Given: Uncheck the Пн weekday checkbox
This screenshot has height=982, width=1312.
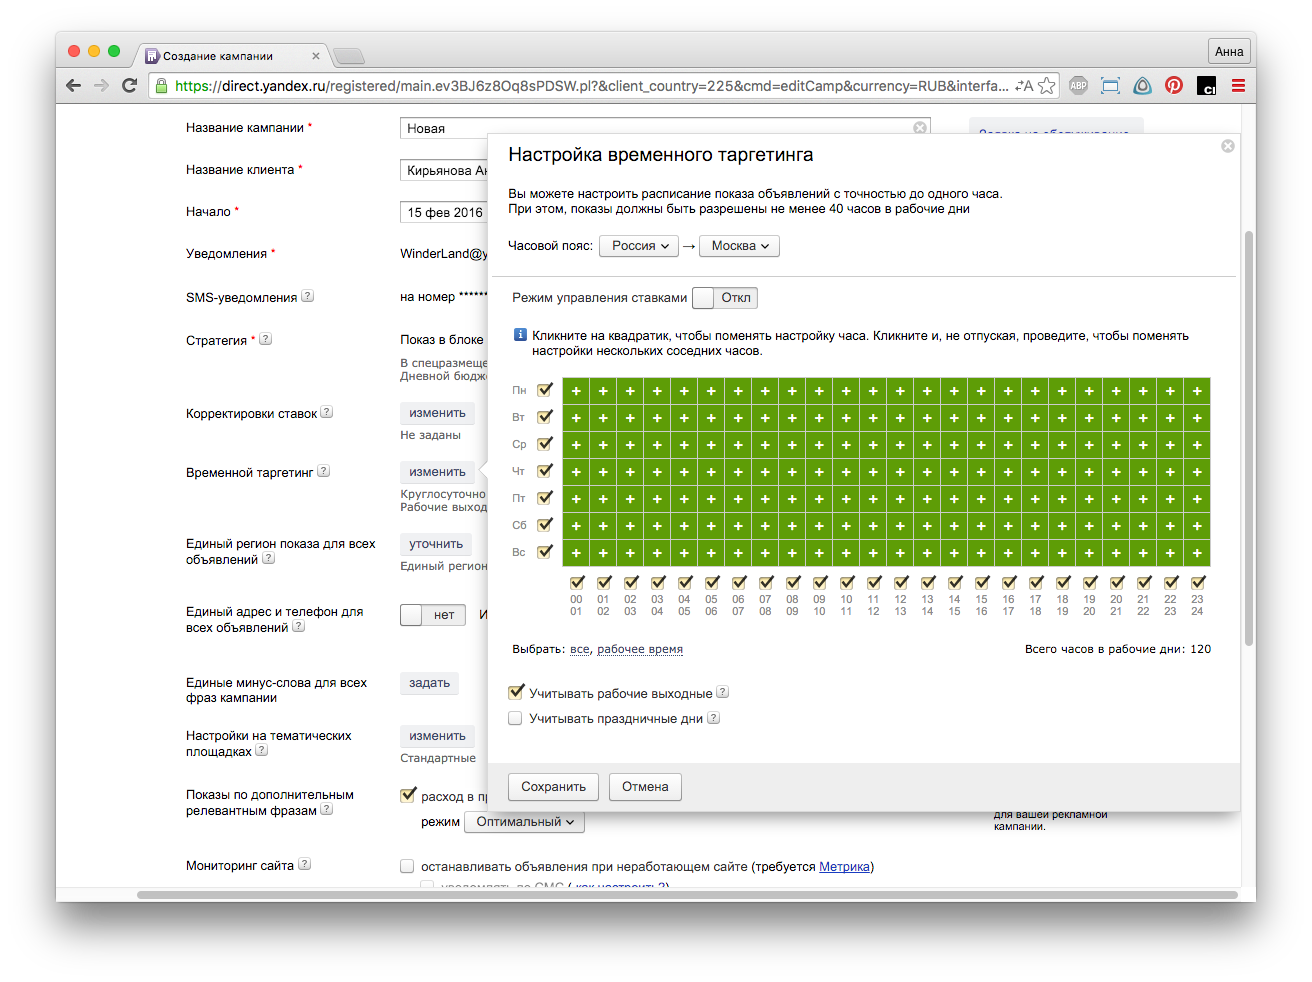Looking at the screenshot, I should pos(545,390).
